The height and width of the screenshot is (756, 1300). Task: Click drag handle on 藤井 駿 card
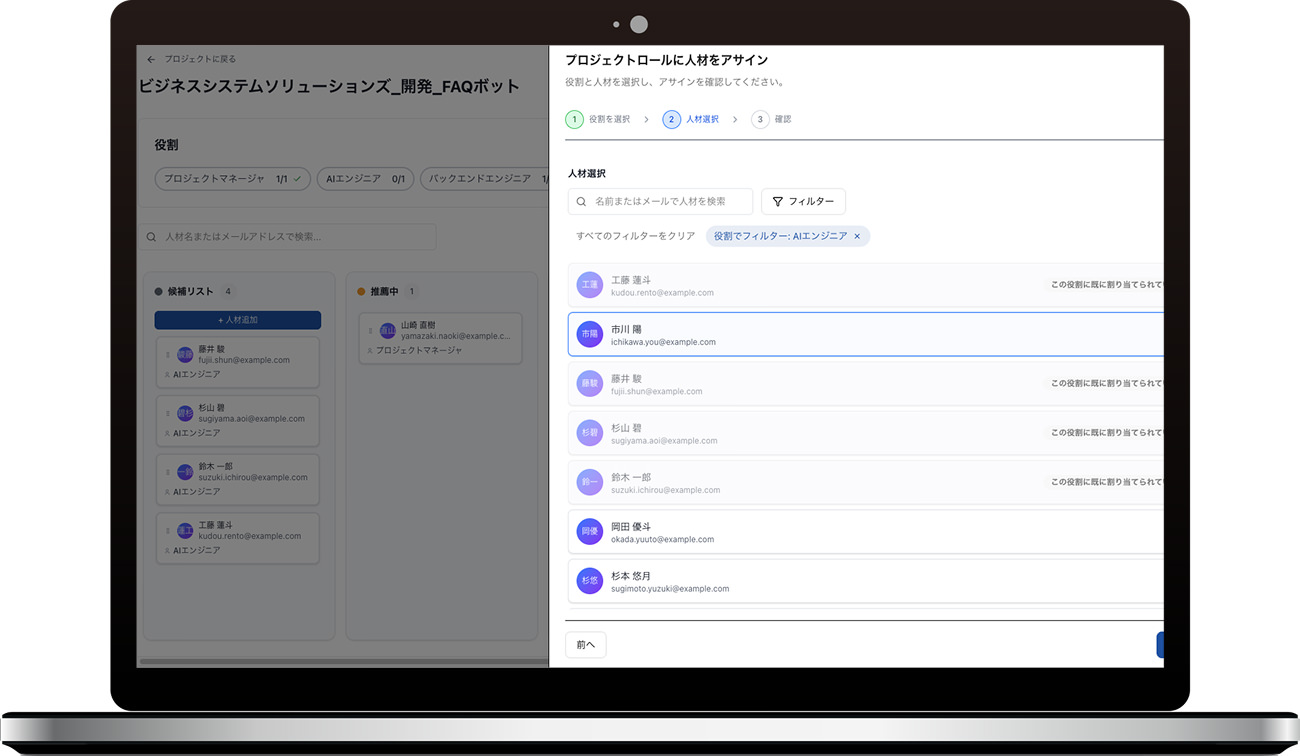click(168, 355)
